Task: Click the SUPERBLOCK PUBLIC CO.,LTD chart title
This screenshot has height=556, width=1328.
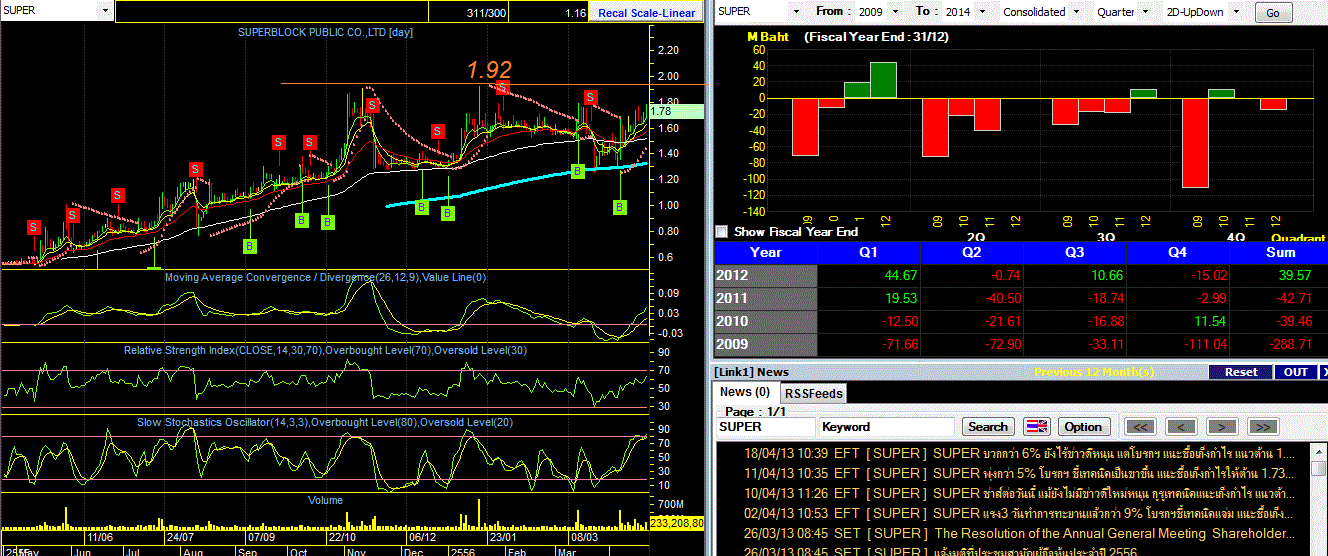Action: pos(325,32)
